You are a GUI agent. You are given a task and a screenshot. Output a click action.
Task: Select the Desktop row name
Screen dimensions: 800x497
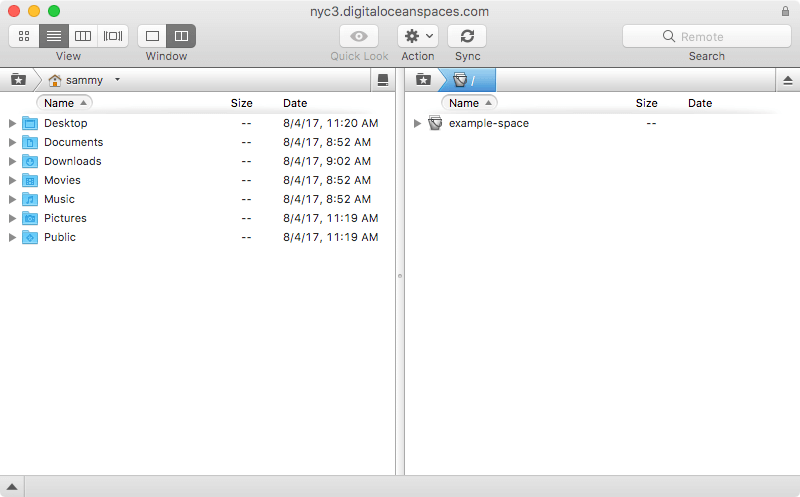pyautogui.click(x=65, y=123)
